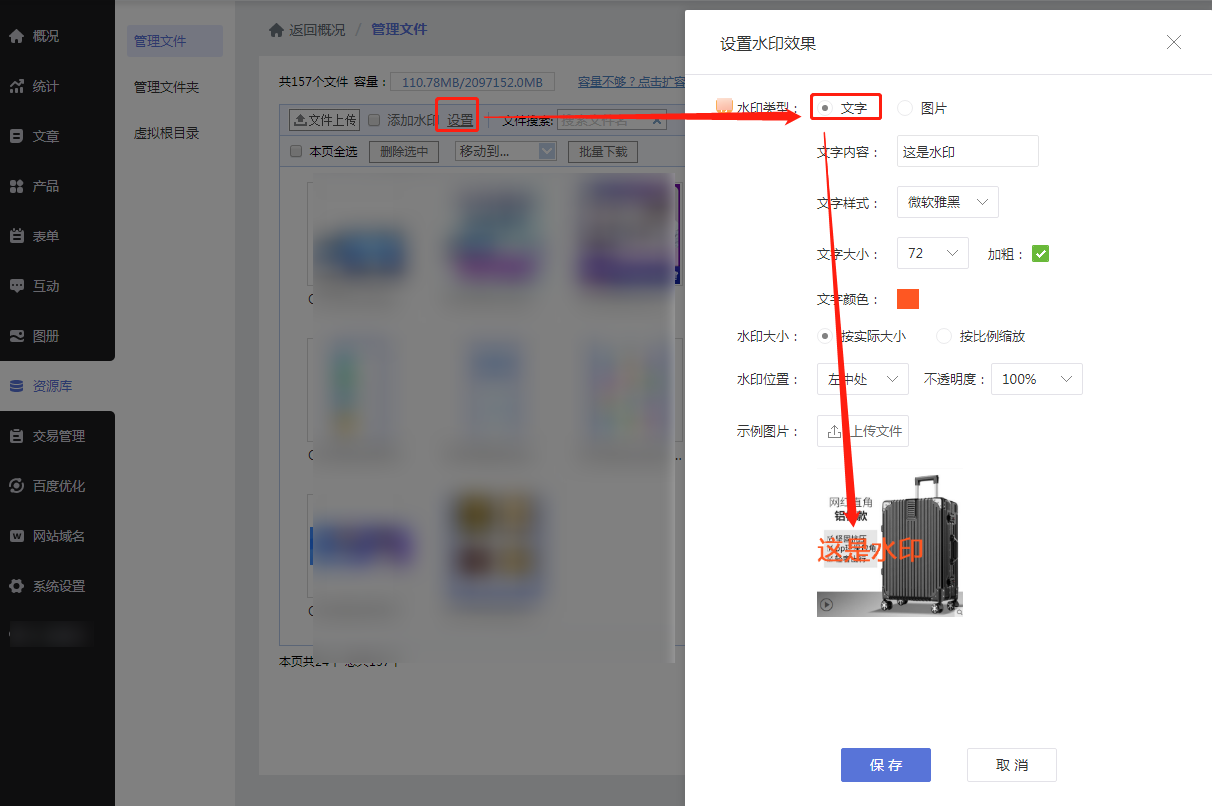Click the 系统设置 gear icon in sidebar

[16, 586]
